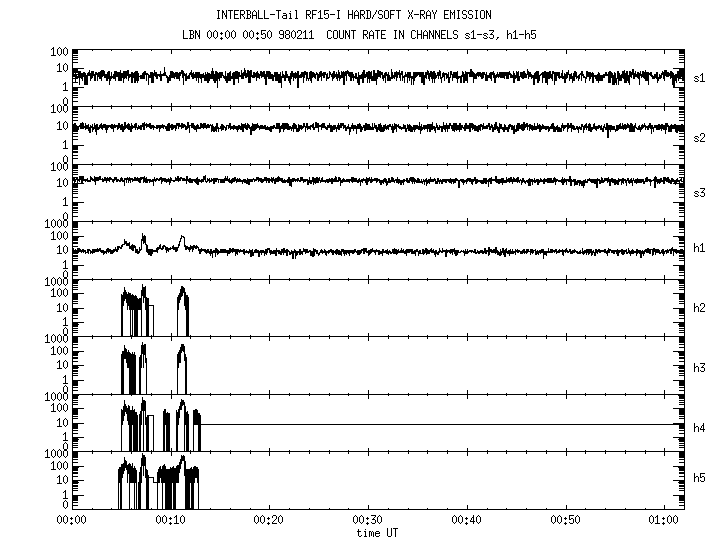The height and width of the screenshot is (550, 720).
Task: Select the 00:20 time axis tick label
Action: 269,521
